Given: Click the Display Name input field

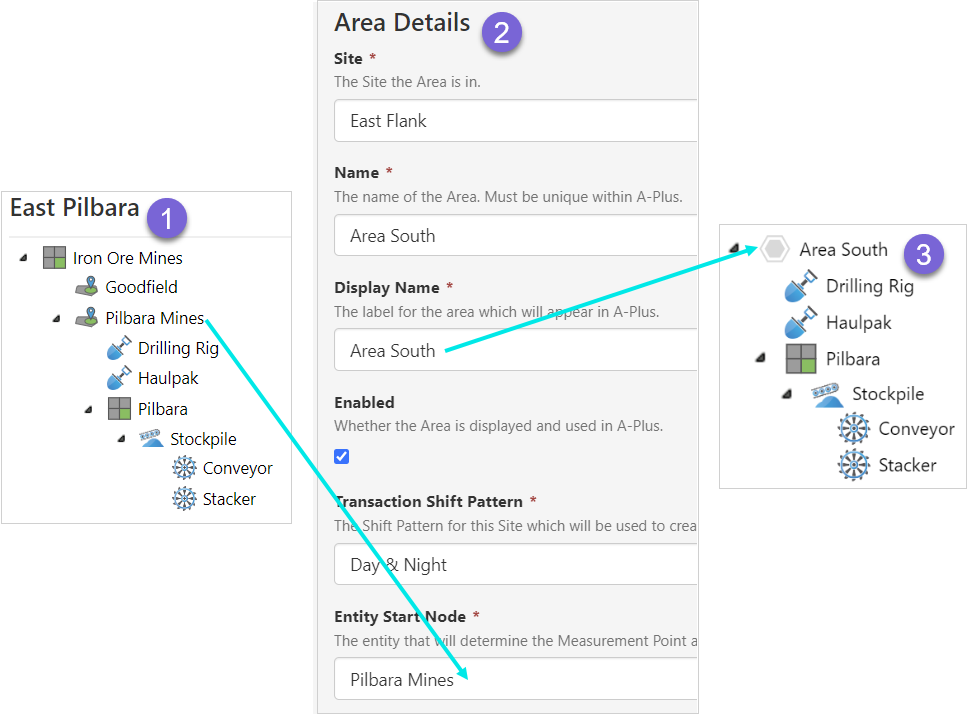Looking at the screenshot, I should [x=516, y=350].
